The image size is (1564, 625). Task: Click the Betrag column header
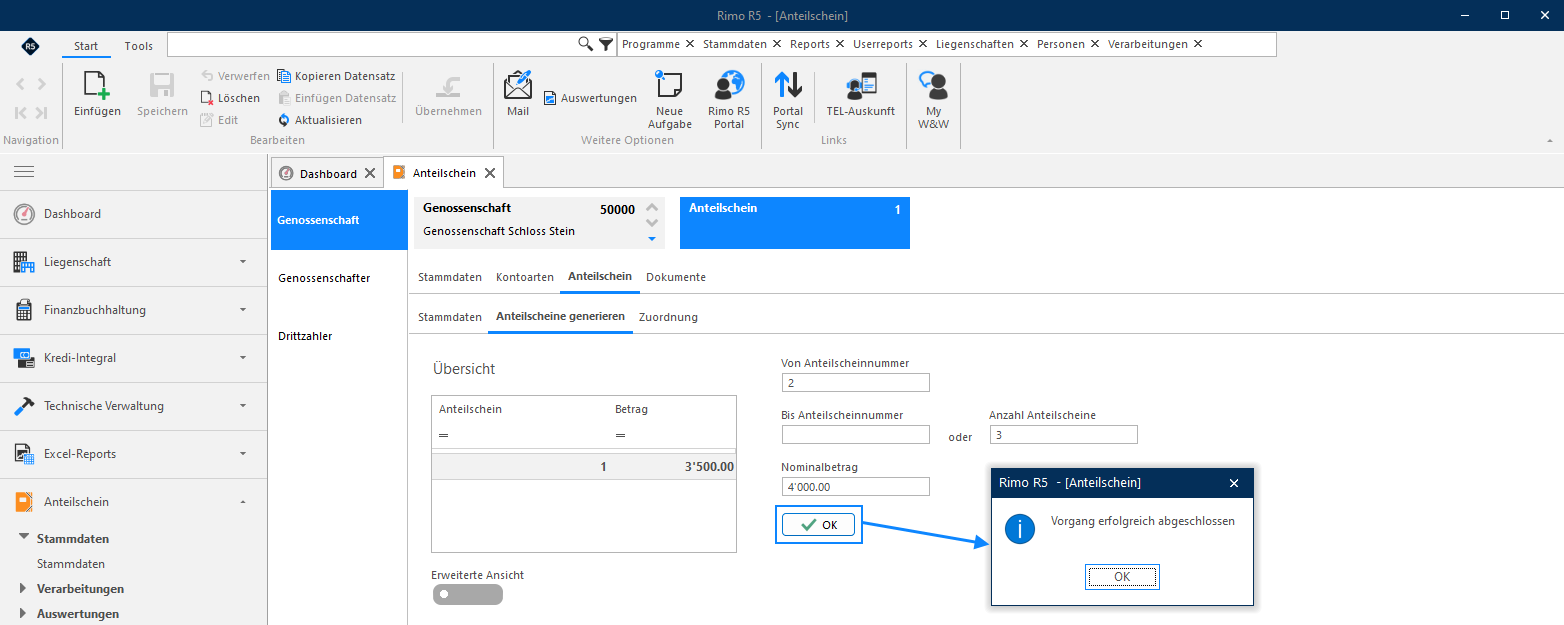coord(631,409)
